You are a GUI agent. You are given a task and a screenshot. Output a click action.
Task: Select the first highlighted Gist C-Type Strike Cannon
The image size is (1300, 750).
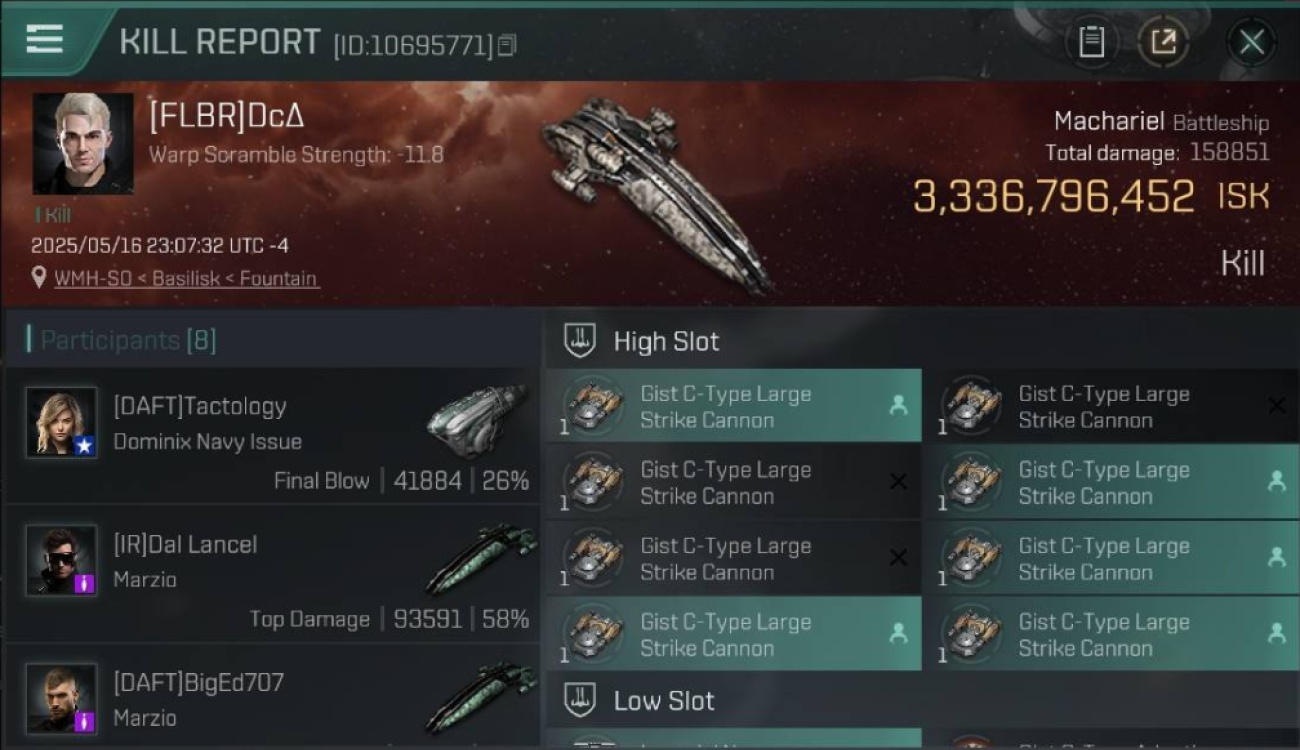tap(734, 406)
